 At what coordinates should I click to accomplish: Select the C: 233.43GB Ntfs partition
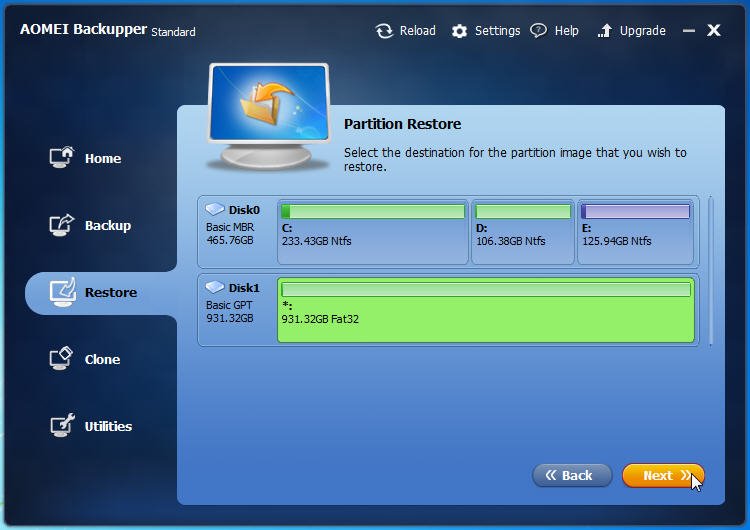tap(373, 232)
